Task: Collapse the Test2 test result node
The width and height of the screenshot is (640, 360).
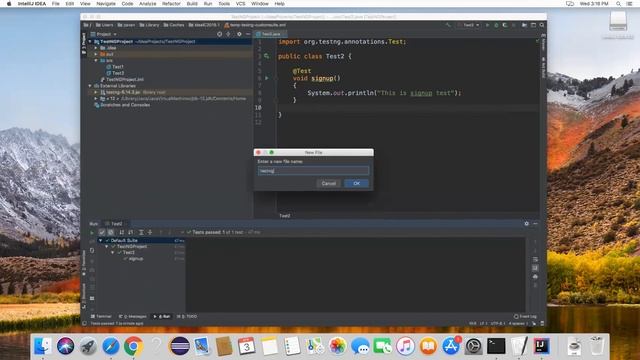Action: point(113,253)
